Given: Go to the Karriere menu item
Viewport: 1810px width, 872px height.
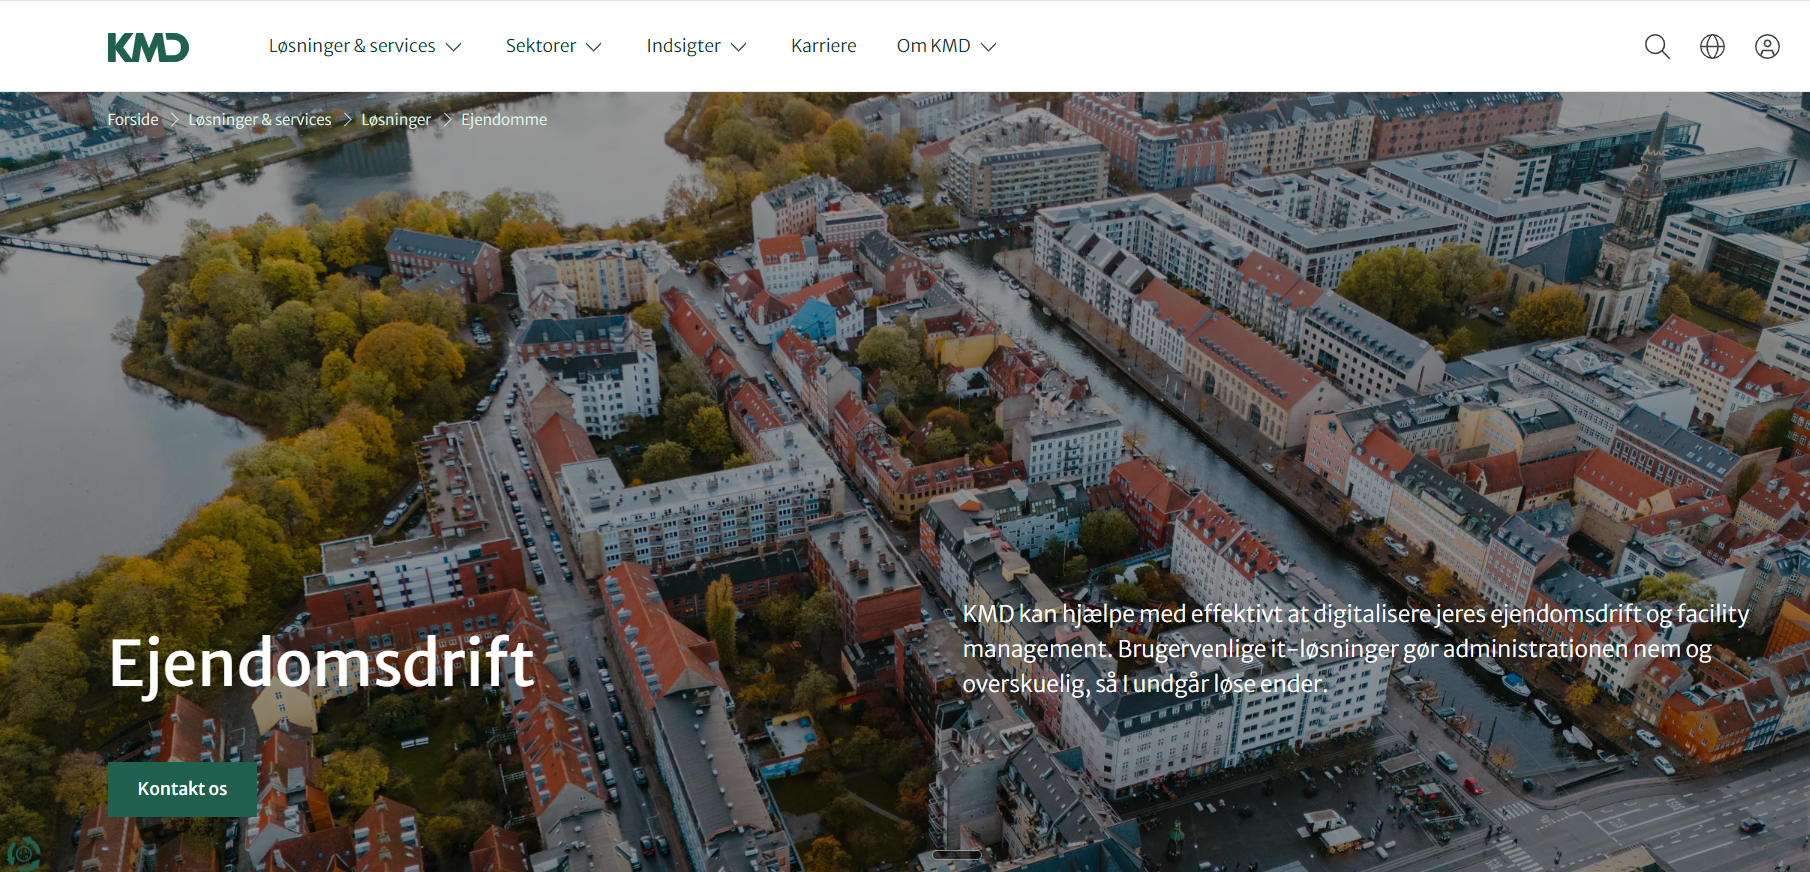Looking at the screenshot, I should [x=823, y=46].
